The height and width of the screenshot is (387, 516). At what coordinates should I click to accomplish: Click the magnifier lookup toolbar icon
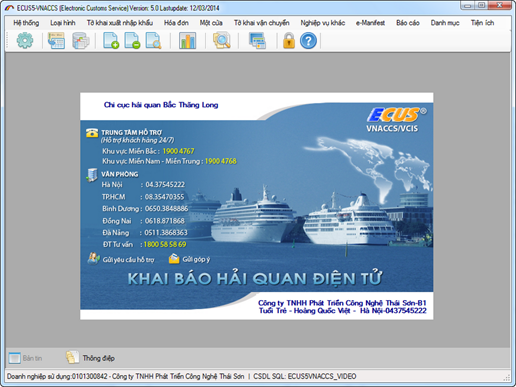222,41
